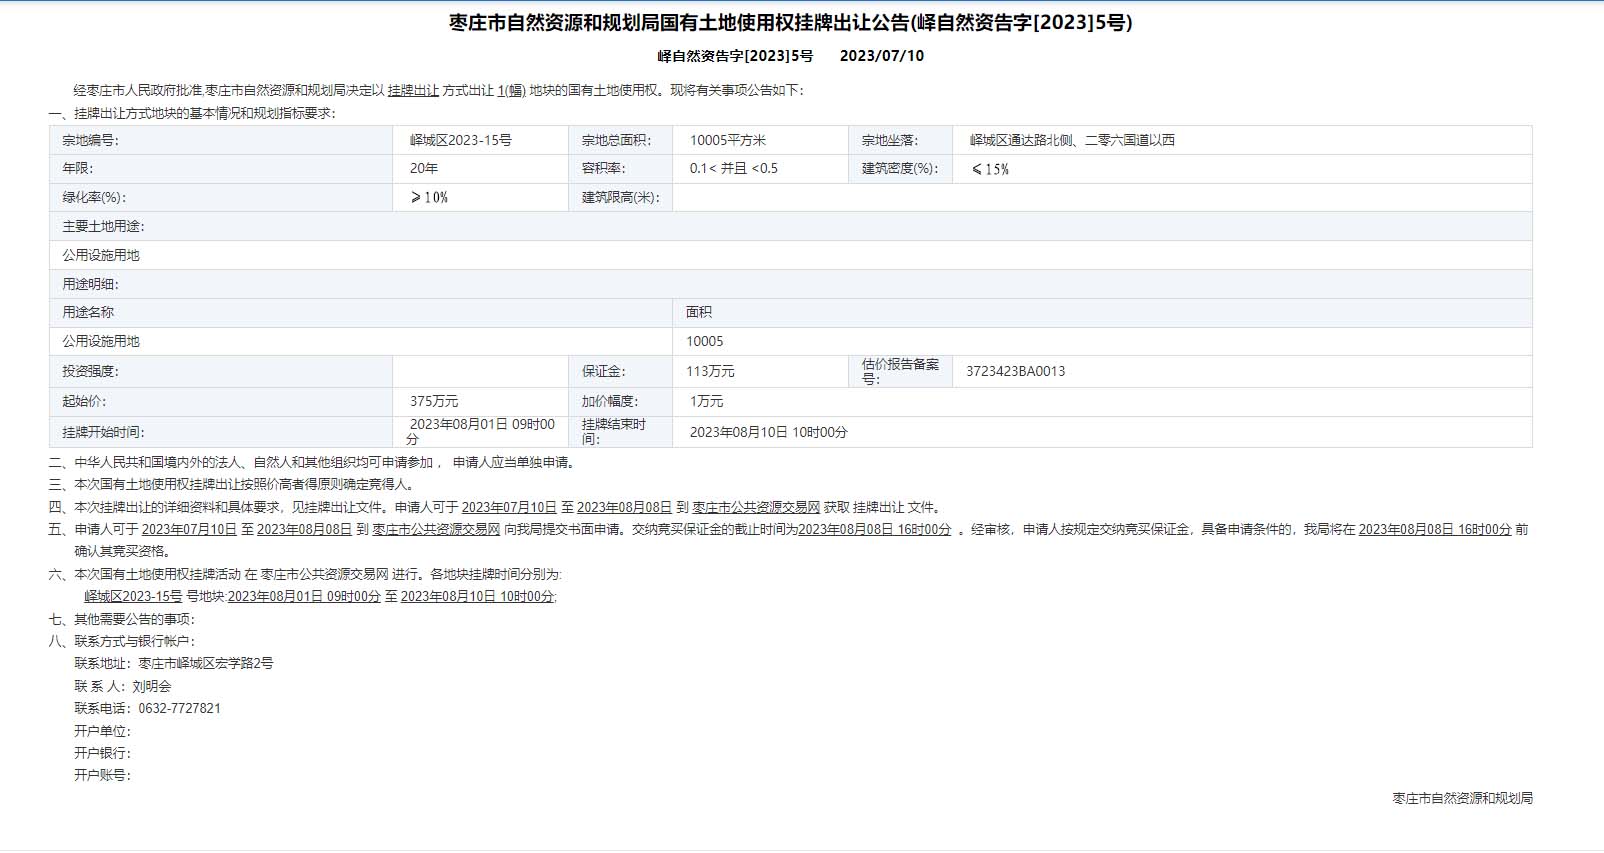Viewport: 1604px width, 853px height.
Task: Select listing start time 2023年08月01日 09时00分 cell
Action: pos(481,432)
